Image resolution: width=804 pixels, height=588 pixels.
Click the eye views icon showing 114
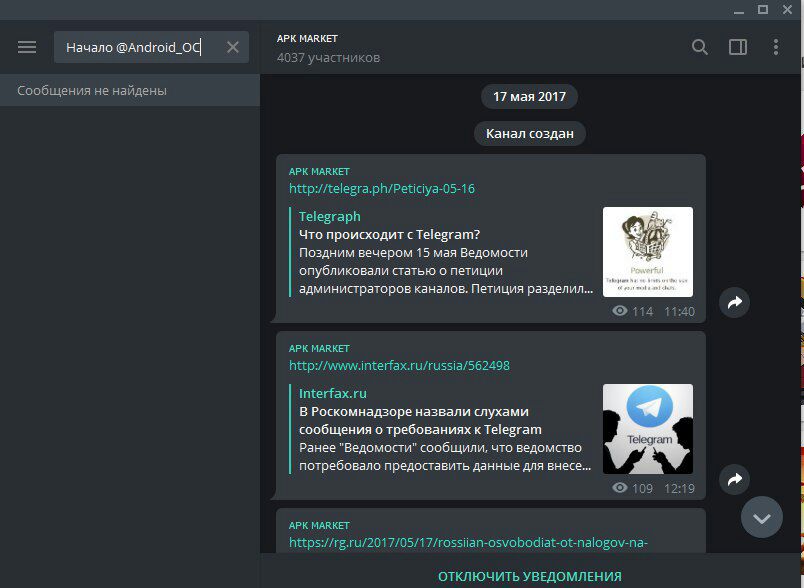pos(619,311)
